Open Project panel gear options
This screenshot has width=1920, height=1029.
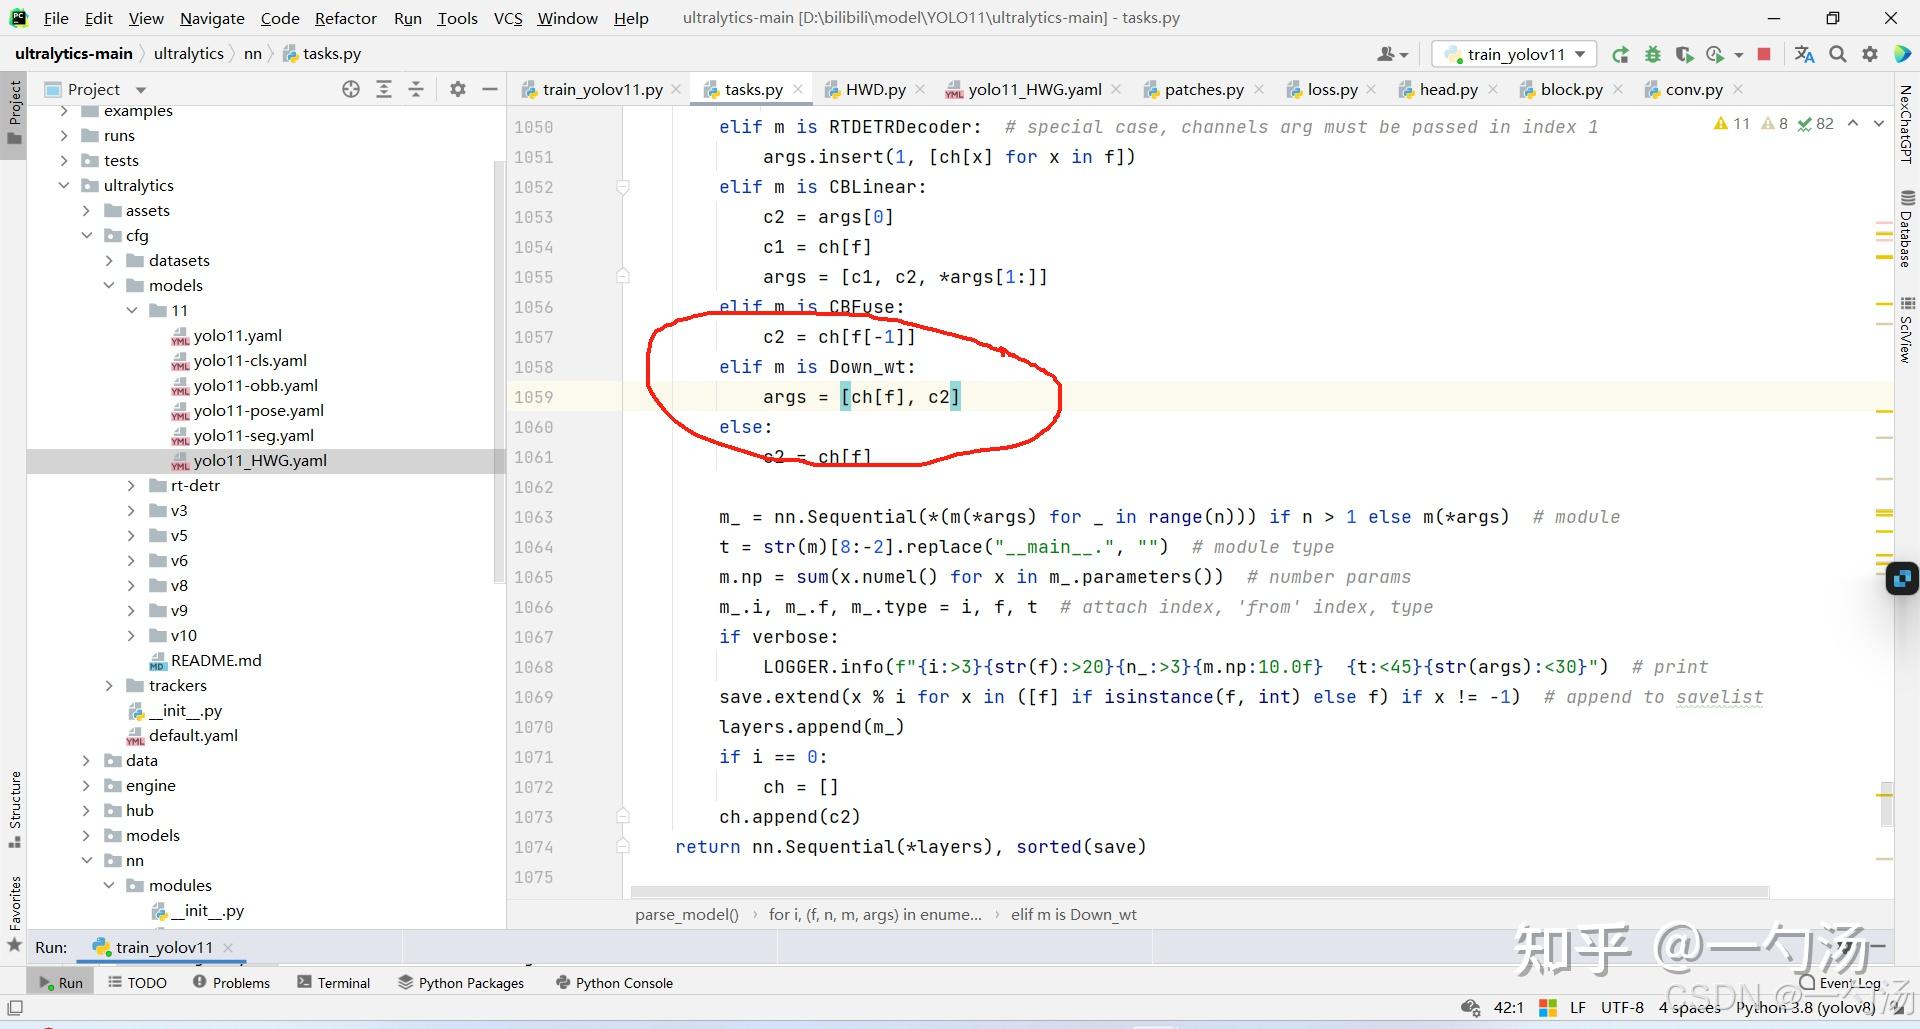coord(458,89)
